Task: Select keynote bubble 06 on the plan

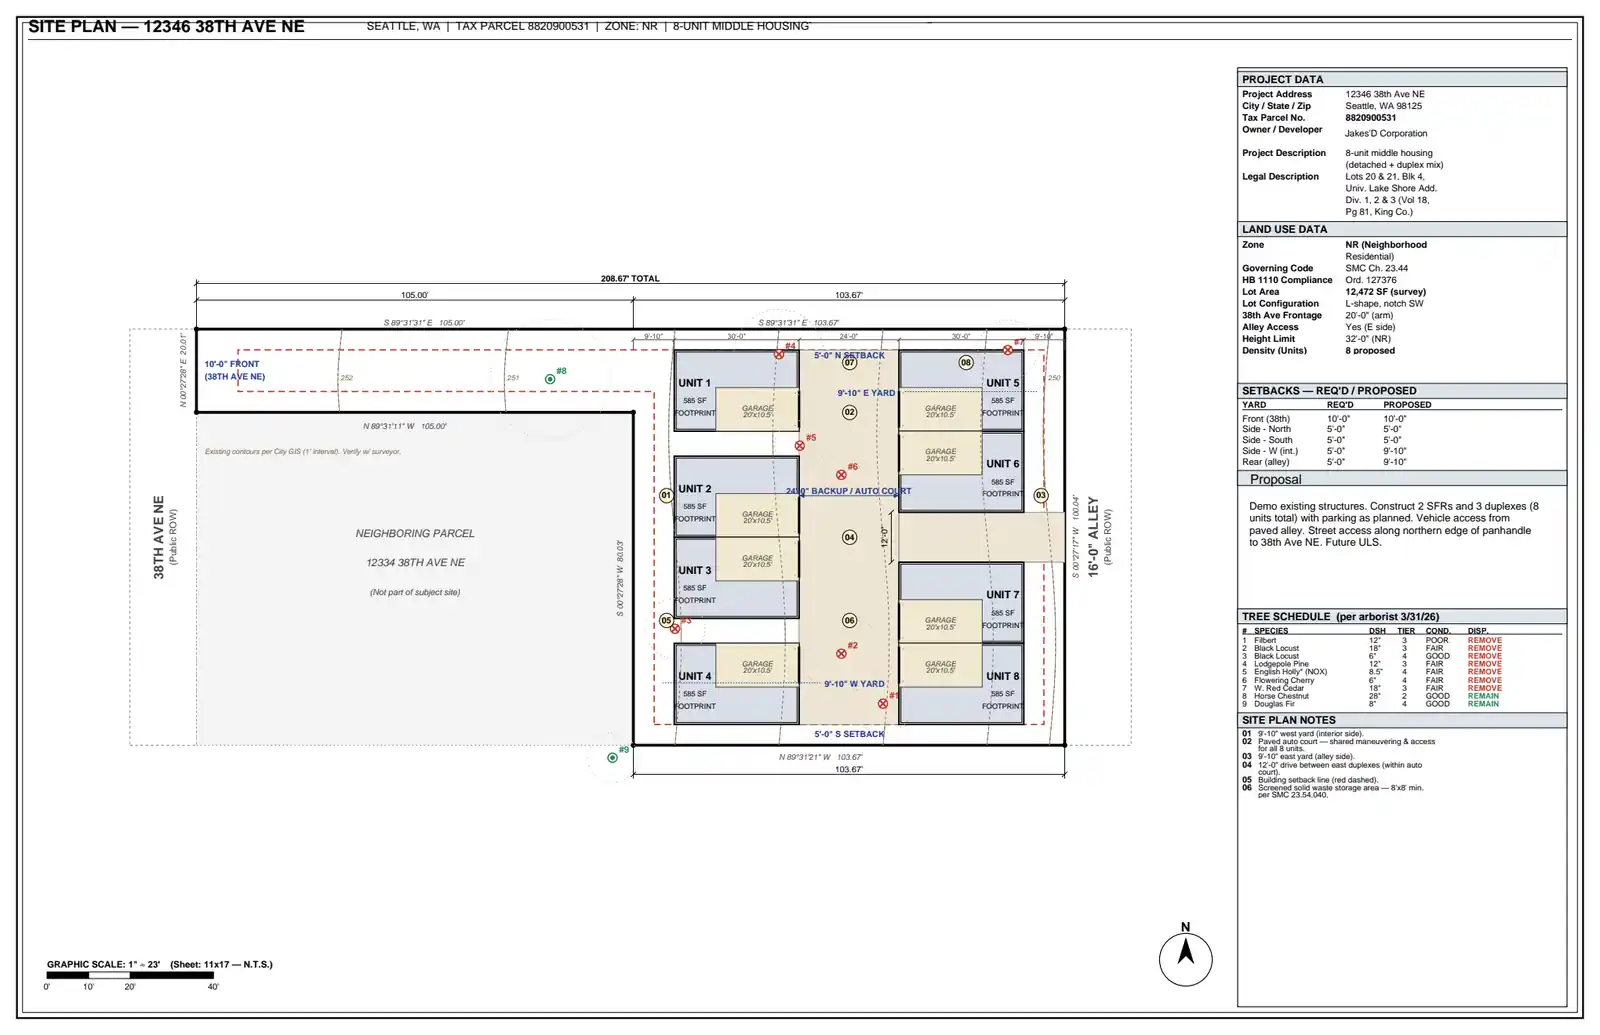Action: coord(849,620)
